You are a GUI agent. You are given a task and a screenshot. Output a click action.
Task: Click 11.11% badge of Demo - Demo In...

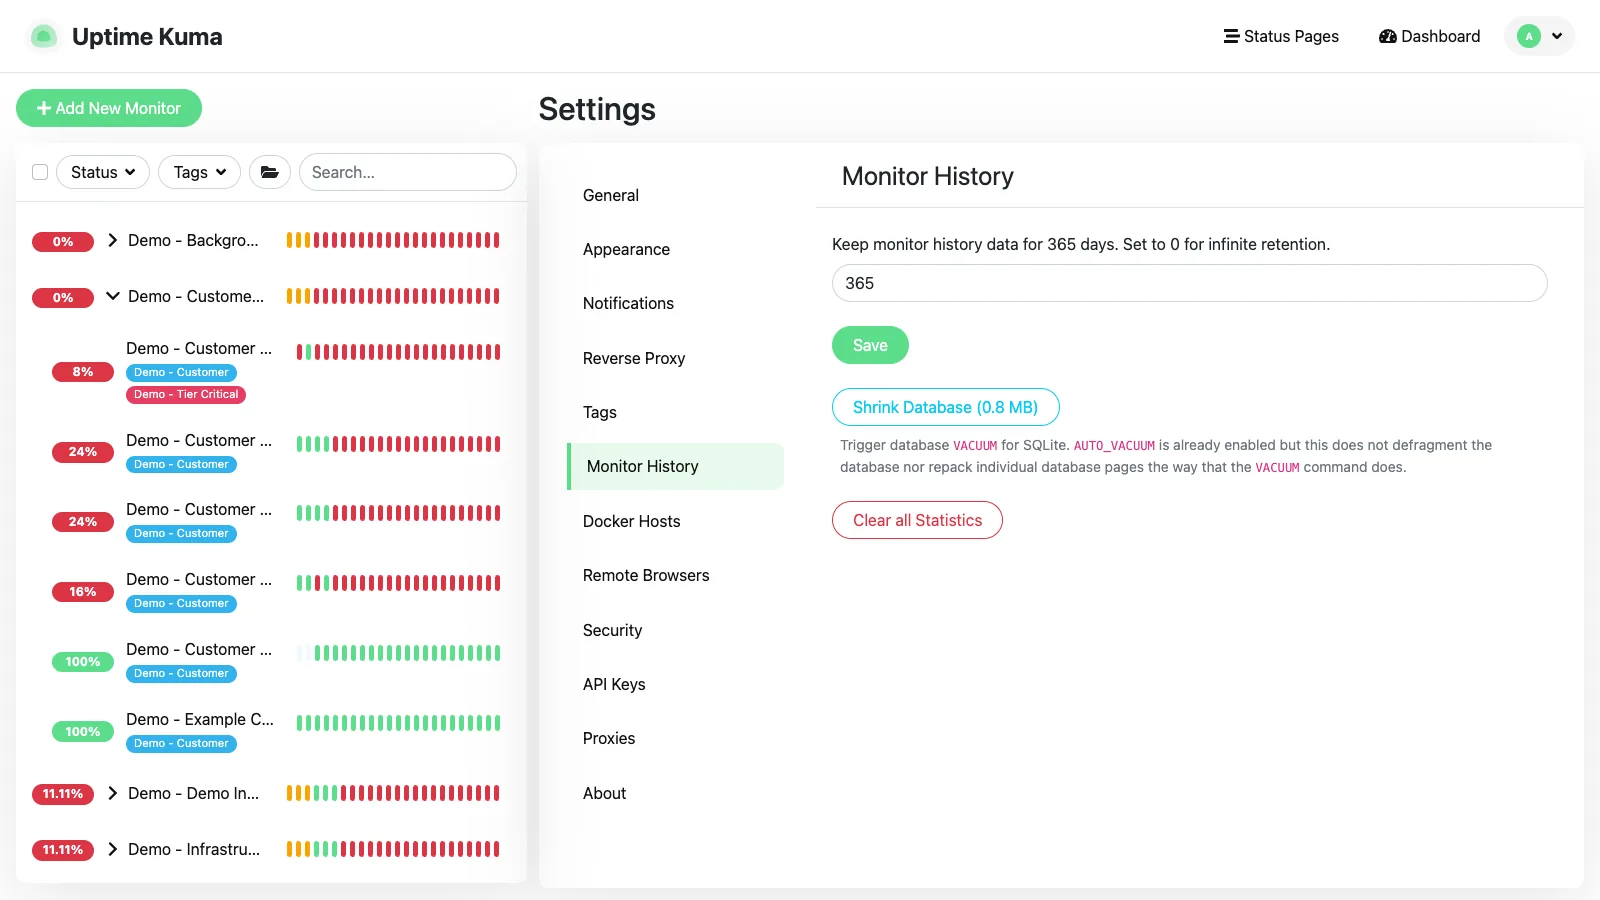pos(63,794)
